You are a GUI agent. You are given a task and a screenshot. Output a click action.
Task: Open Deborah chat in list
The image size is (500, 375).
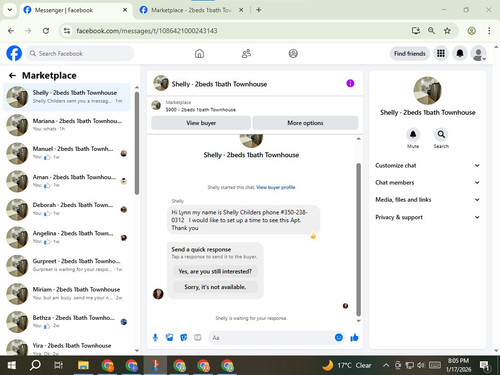coord(67,209)
